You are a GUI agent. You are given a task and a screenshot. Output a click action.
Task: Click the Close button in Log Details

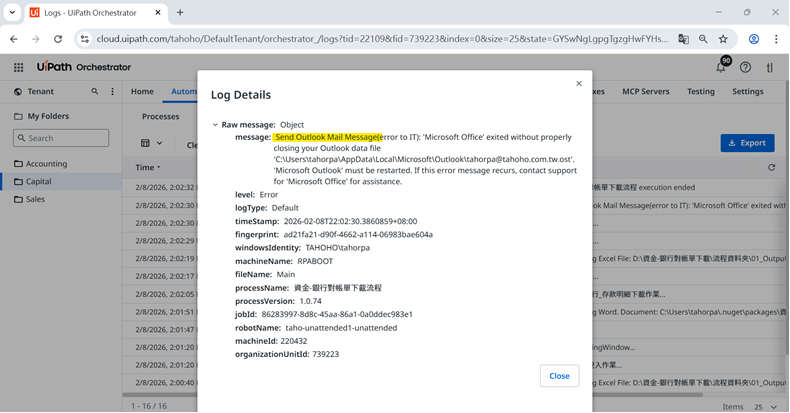(x=559, y=376)
